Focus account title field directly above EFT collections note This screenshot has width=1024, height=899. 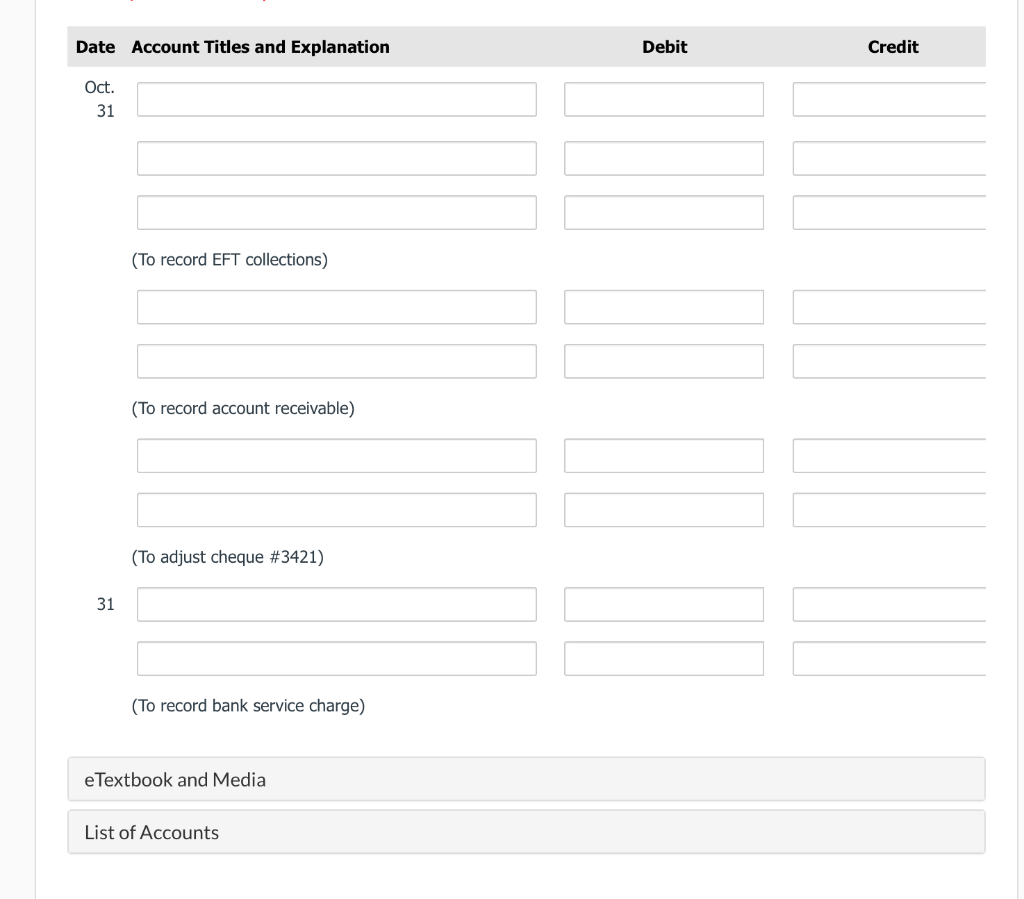point(337,212)
